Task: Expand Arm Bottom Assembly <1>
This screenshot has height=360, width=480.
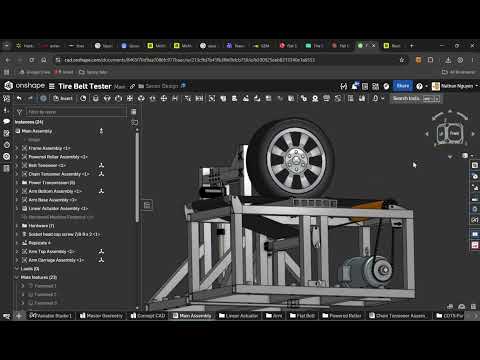Action: pyautogui.click(x=17, y=191)
